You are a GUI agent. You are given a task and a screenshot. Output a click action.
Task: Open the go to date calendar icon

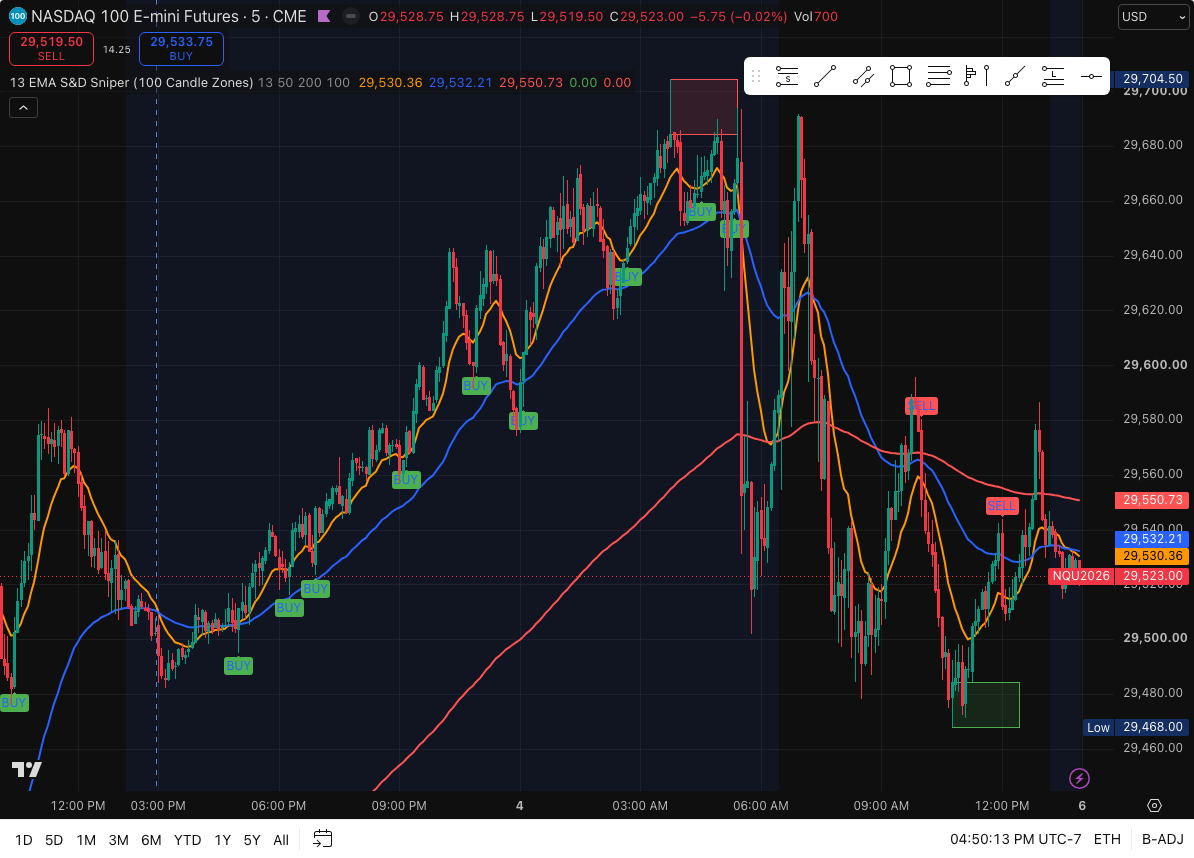[x=323, y=839]
